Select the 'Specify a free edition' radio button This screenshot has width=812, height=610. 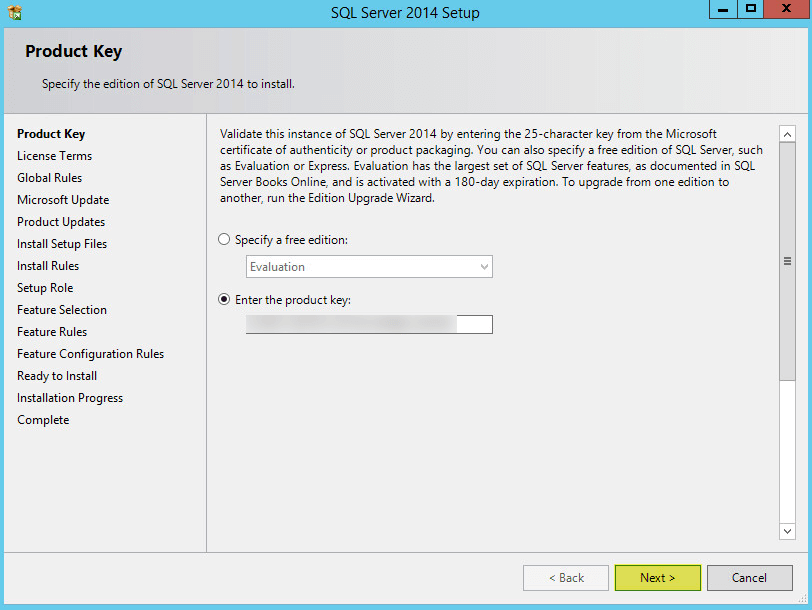[223, 239]
